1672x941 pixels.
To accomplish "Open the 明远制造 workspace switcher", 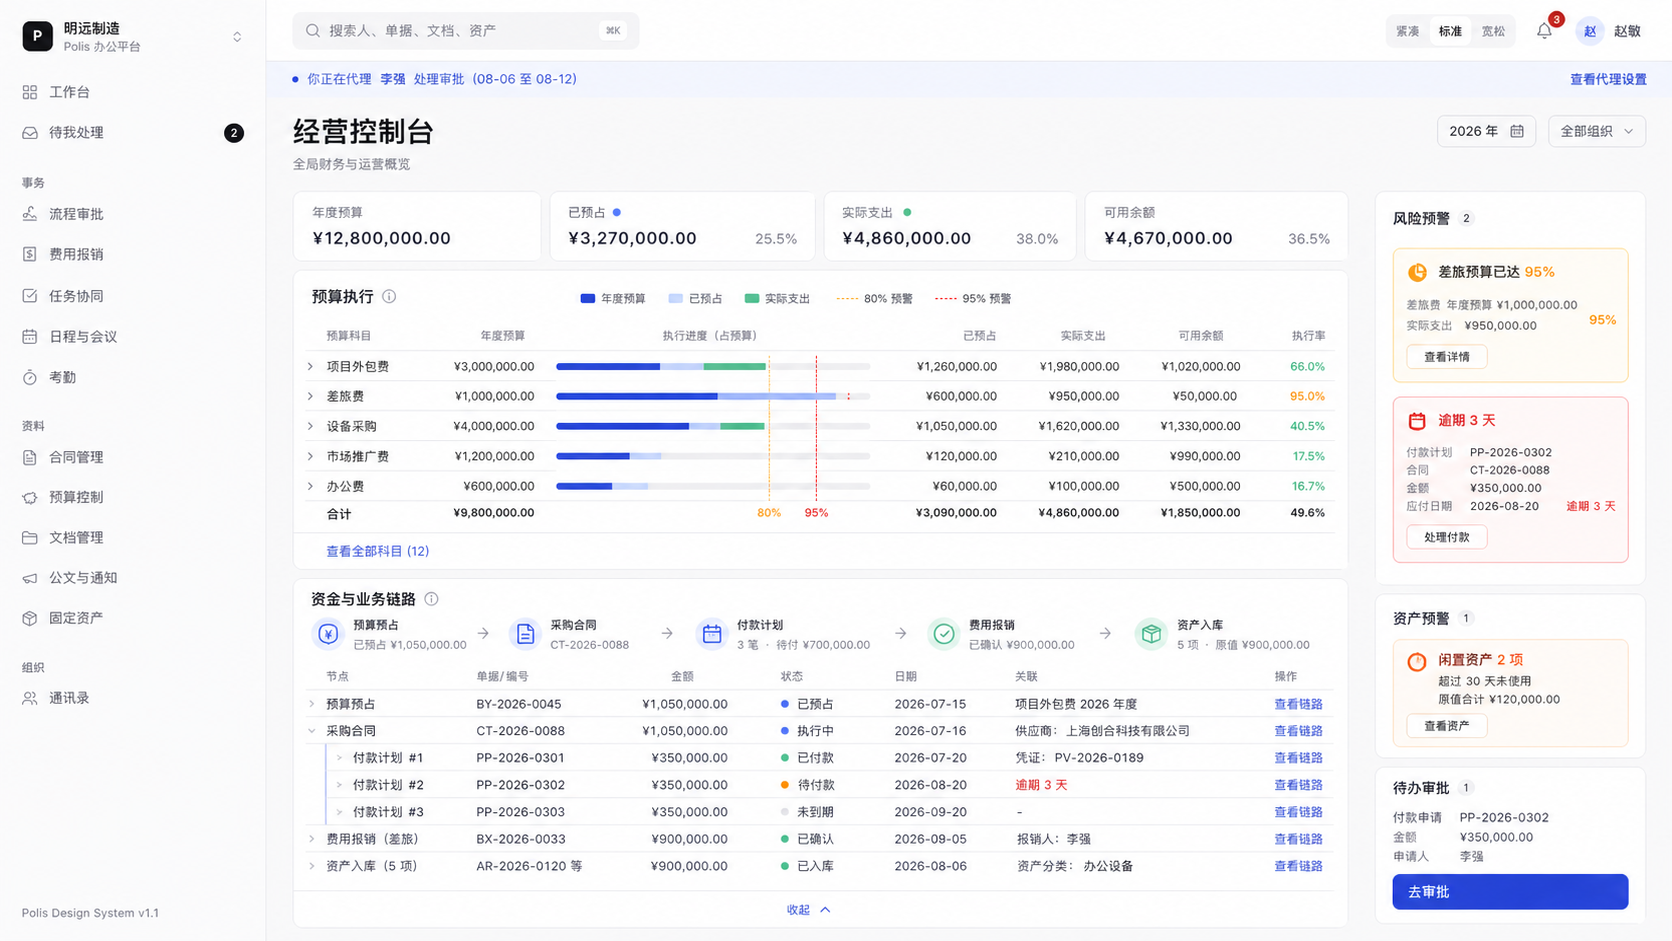I will 133,37.
